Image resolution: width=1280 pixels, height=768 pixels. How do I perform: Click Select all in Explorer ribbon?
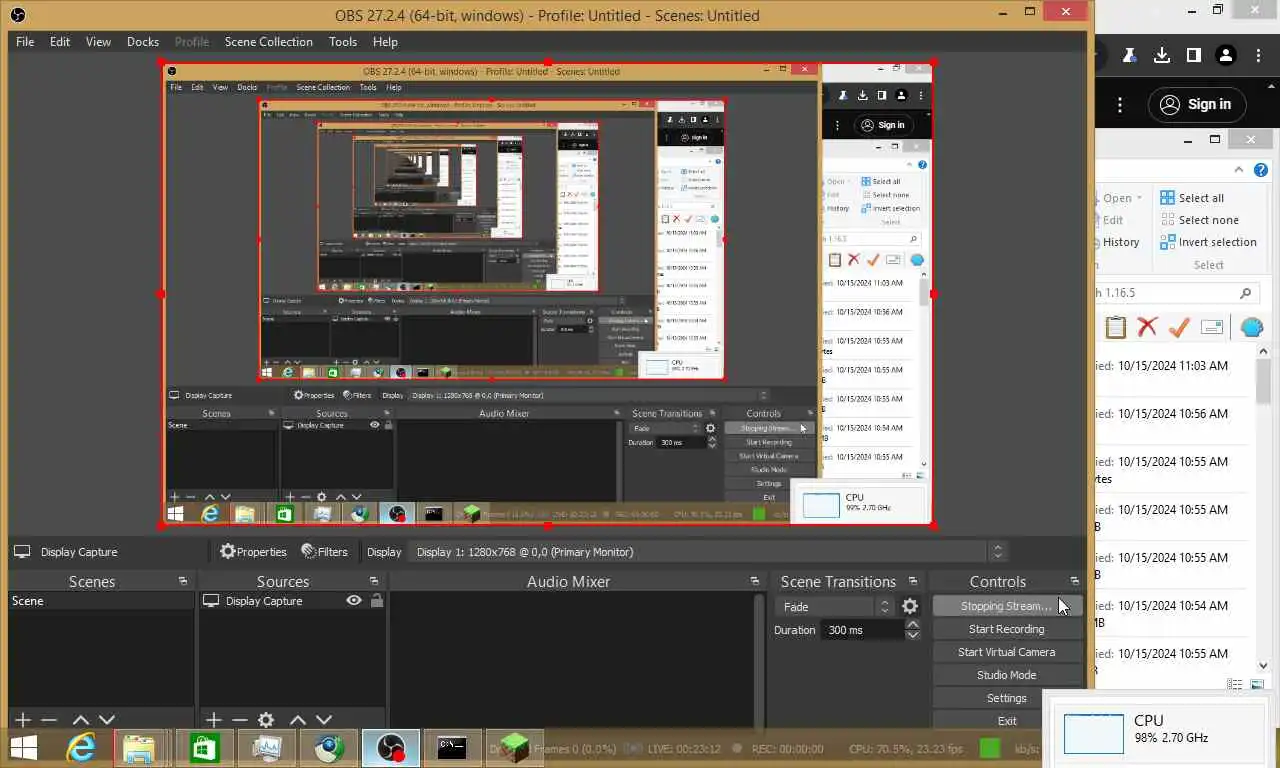point(1192,198)
